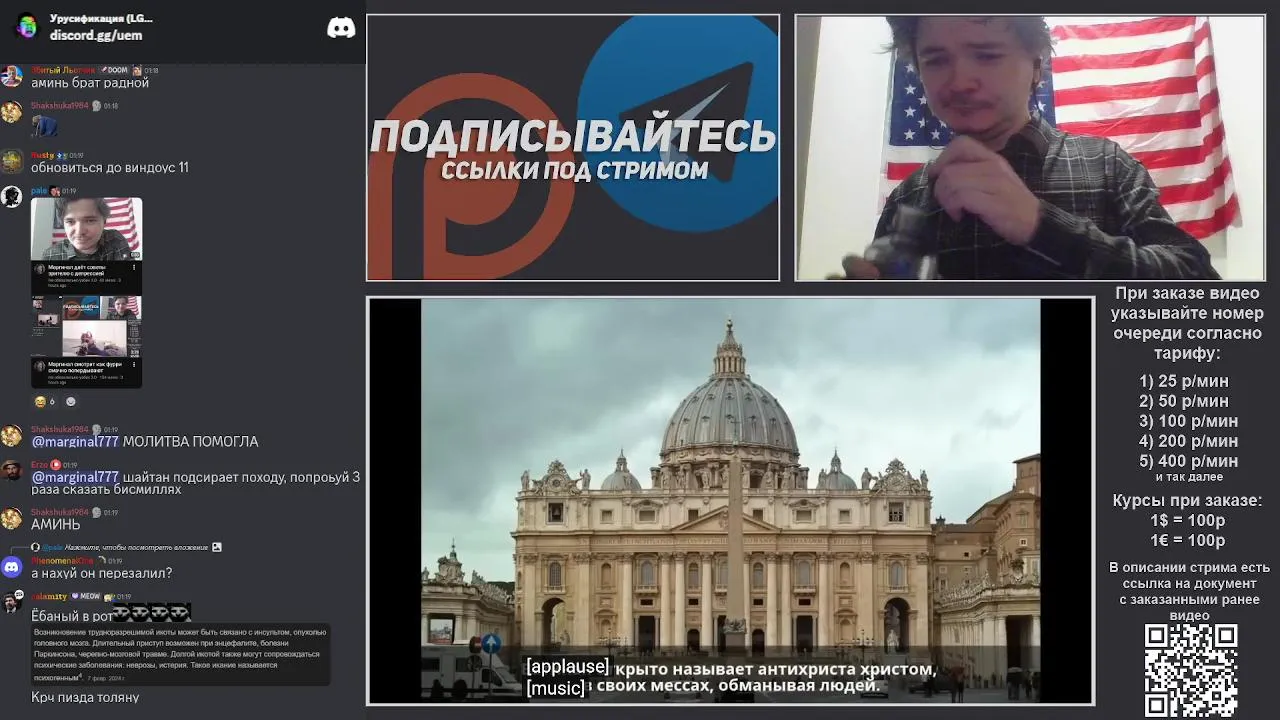Screen dimensions: 1280x720
Task: Click the '4) 200 р/мин' price line
Action: (x=1188, y=441)
